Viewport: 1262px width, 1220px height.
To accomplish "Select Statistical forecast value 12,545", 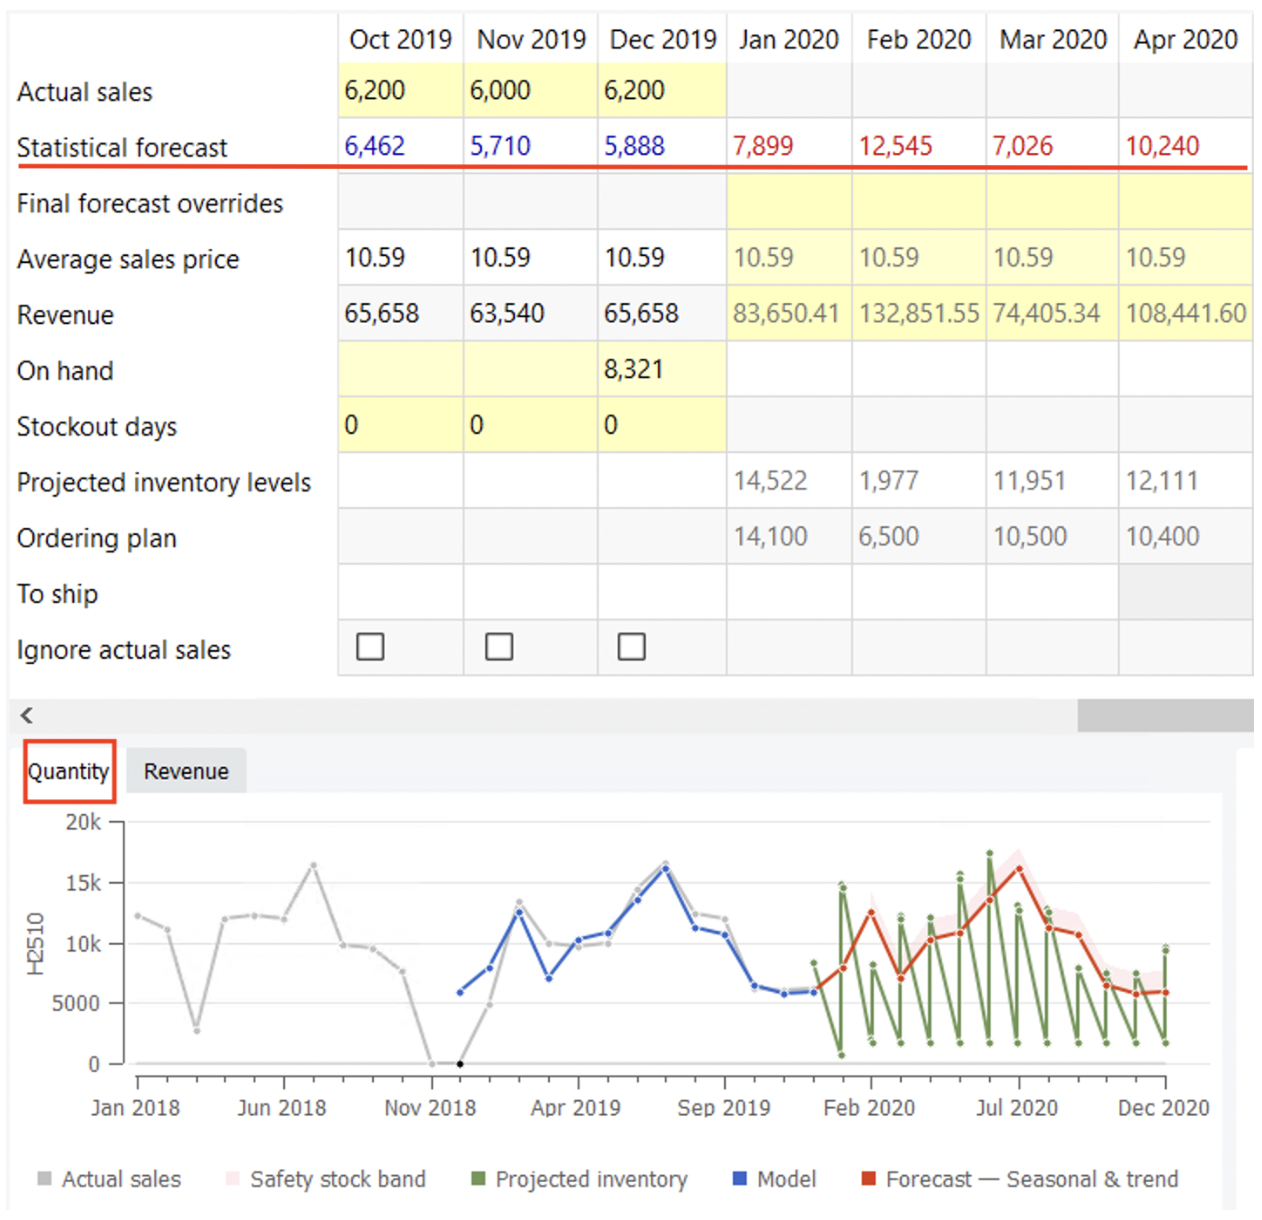I will click(896, 146).
